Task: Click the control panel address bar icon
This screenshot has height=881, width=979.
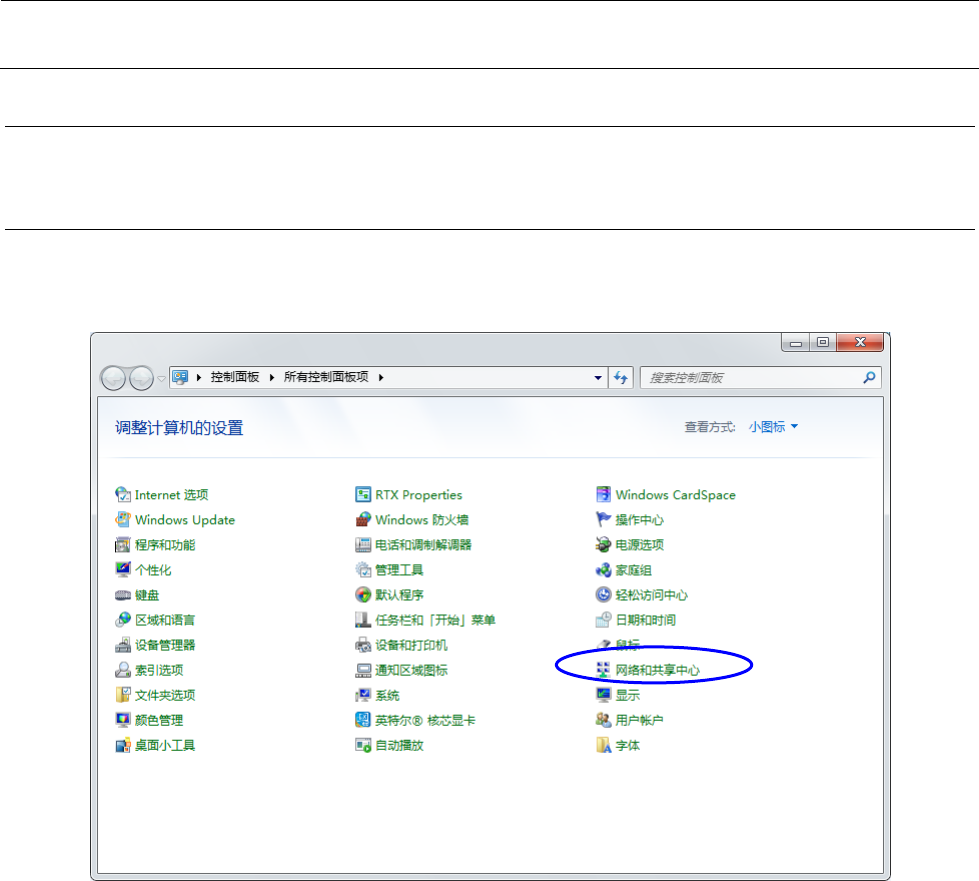Action: (180, 377)
